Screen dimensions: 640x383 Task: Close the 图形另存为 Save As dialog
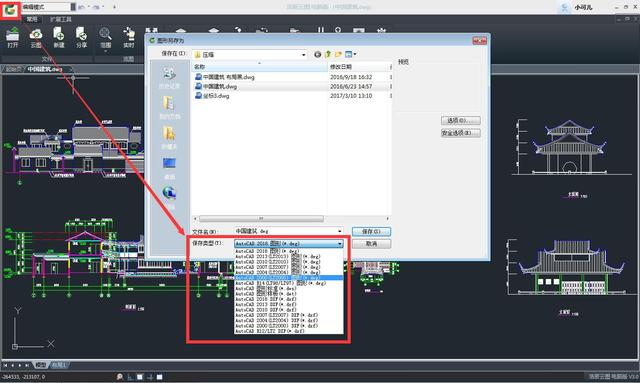pos(480,40)
